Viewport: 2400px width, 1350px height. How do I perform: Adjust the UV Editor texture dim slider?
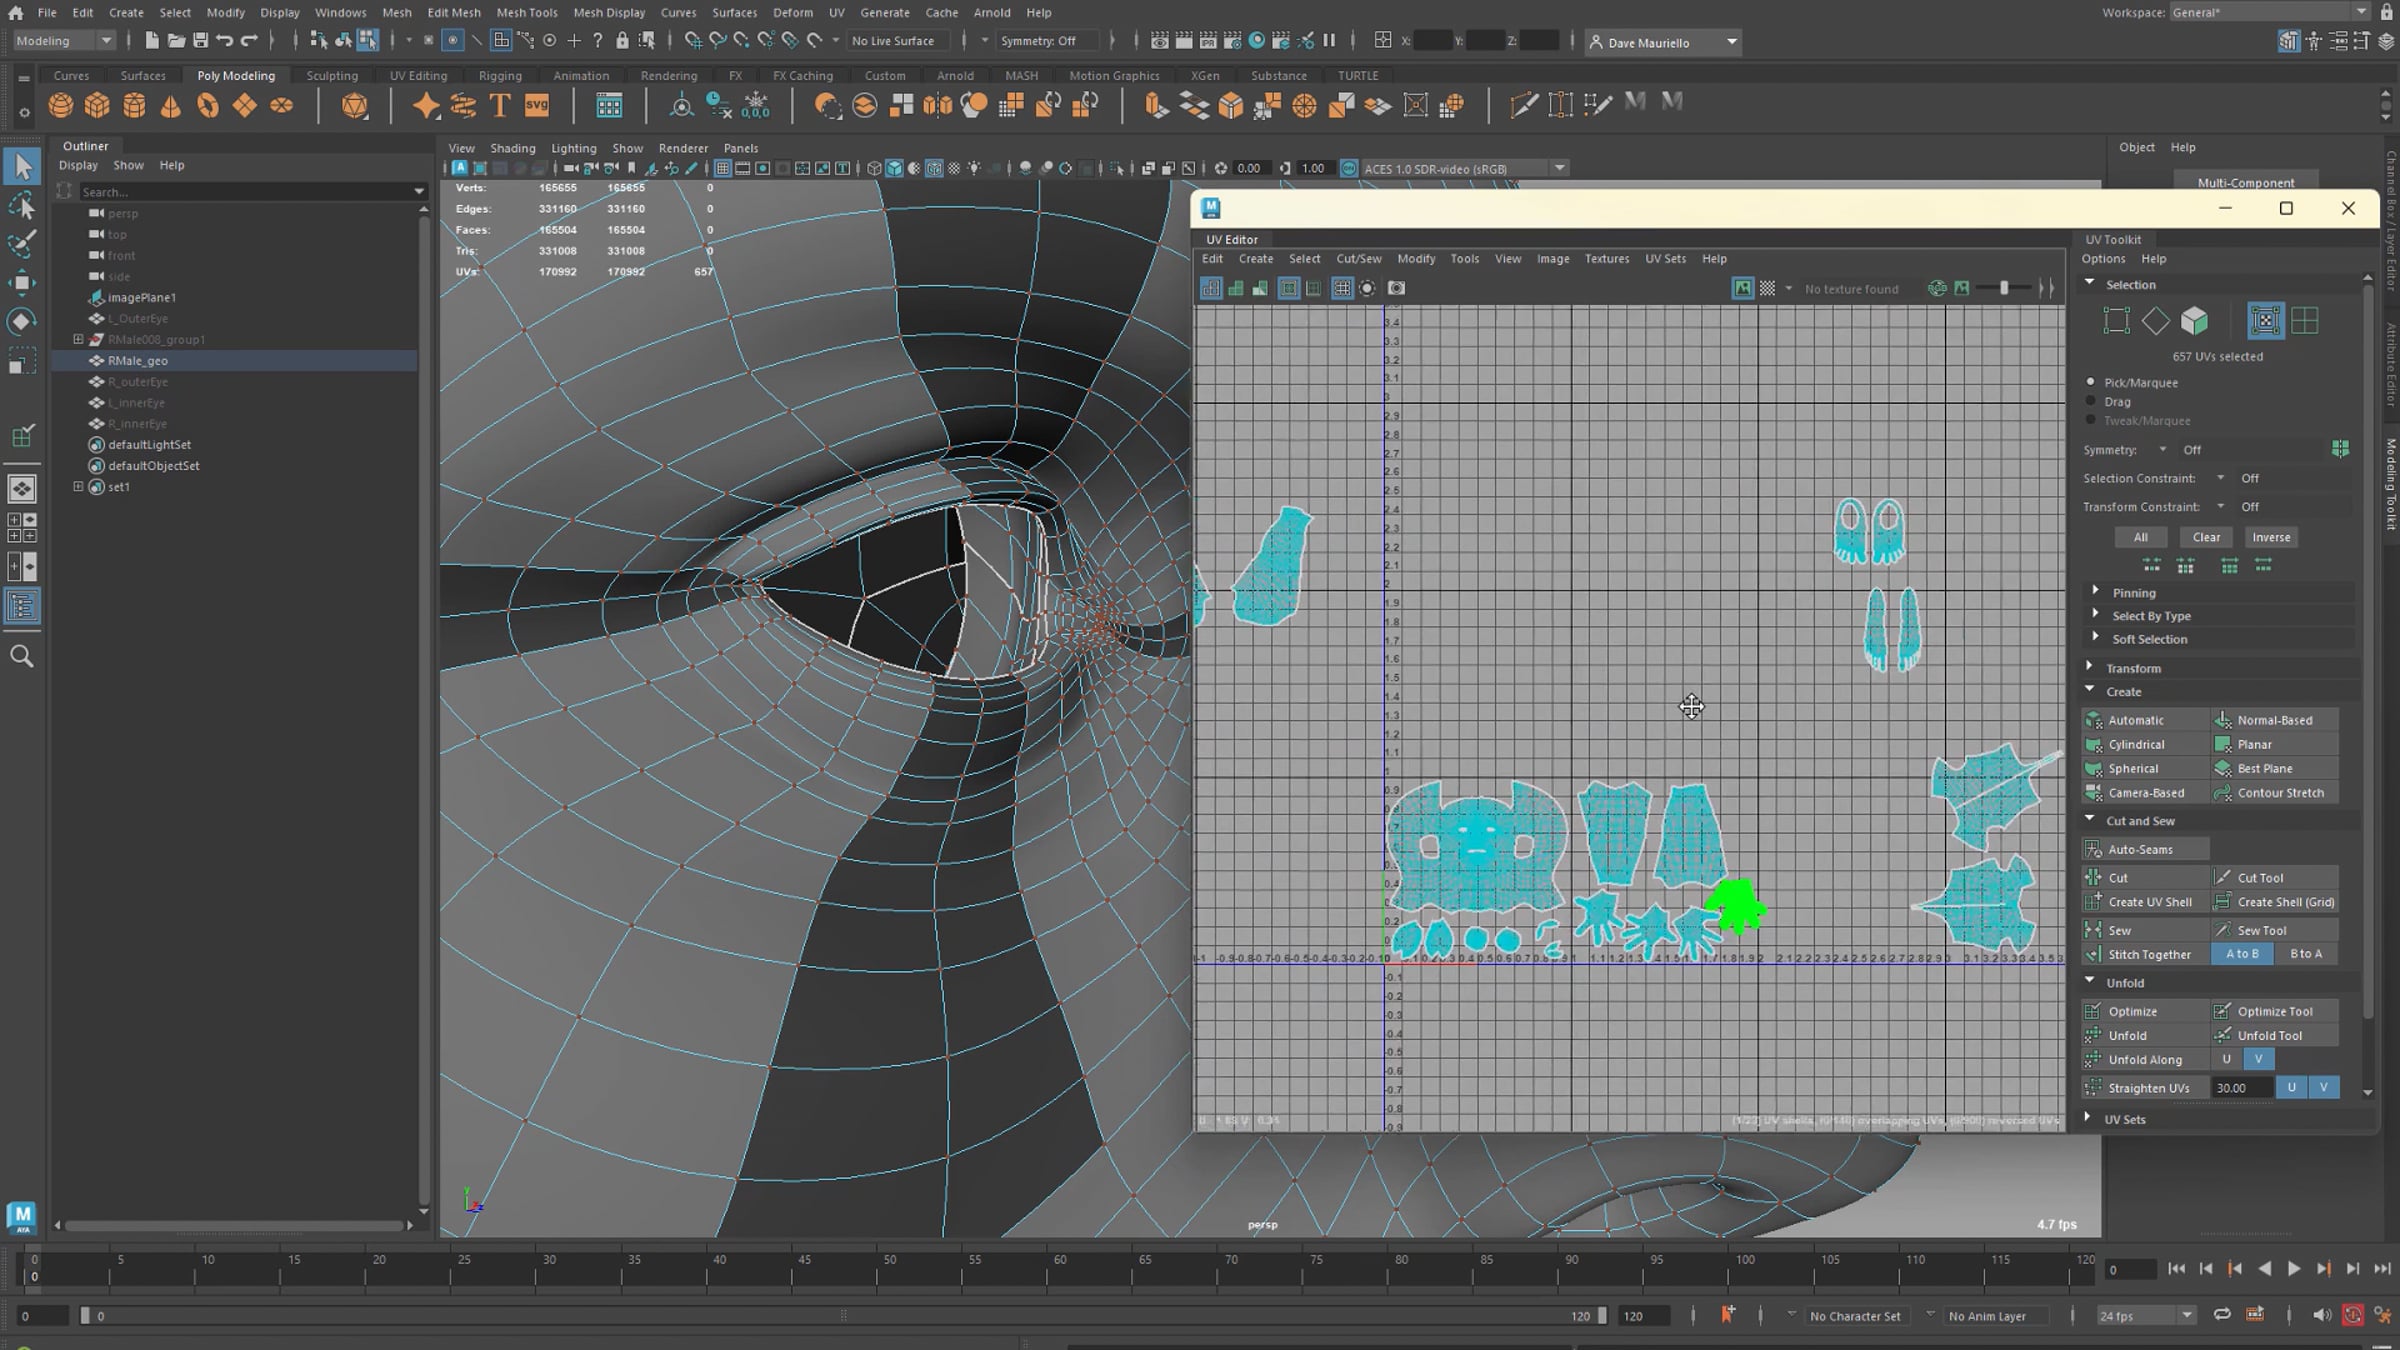pos(2004,288)
